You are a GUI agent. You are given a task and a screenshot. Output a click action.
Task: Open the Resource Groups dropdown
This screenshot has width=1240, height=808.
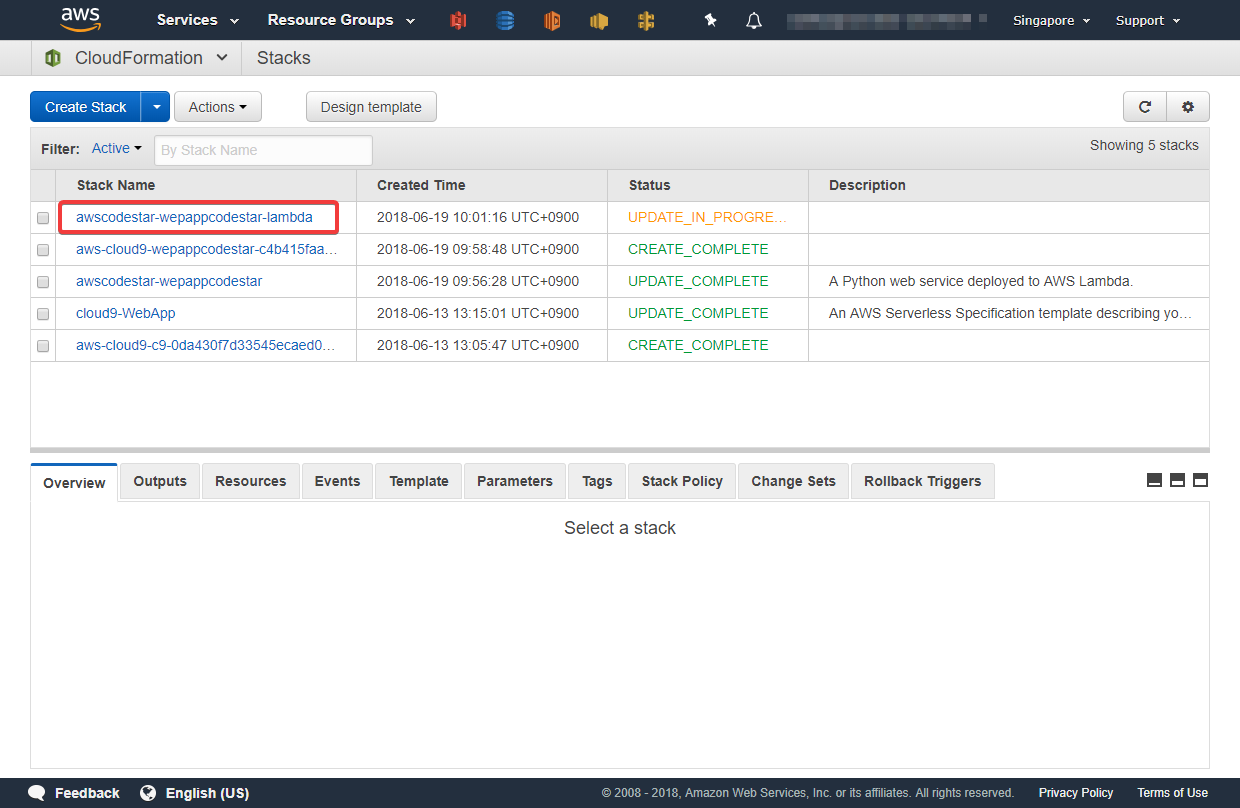point(341,20)
